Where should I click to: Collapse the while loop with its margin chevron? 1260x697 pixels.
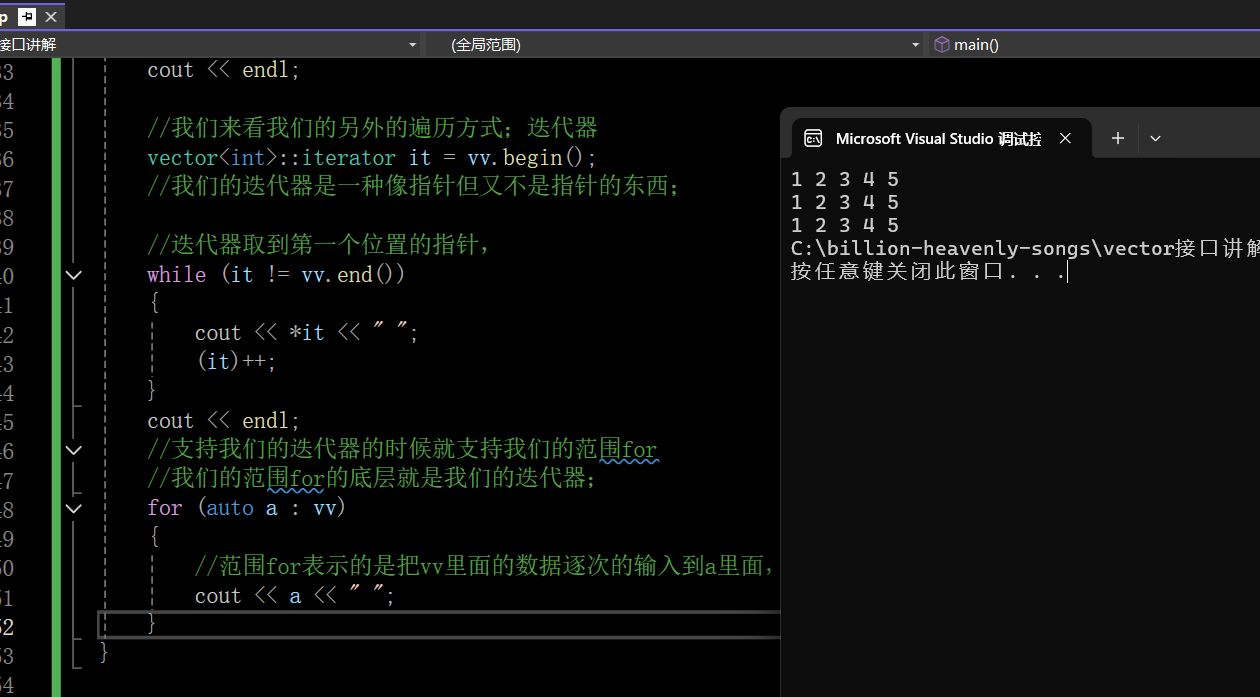[x=73, y=274]
